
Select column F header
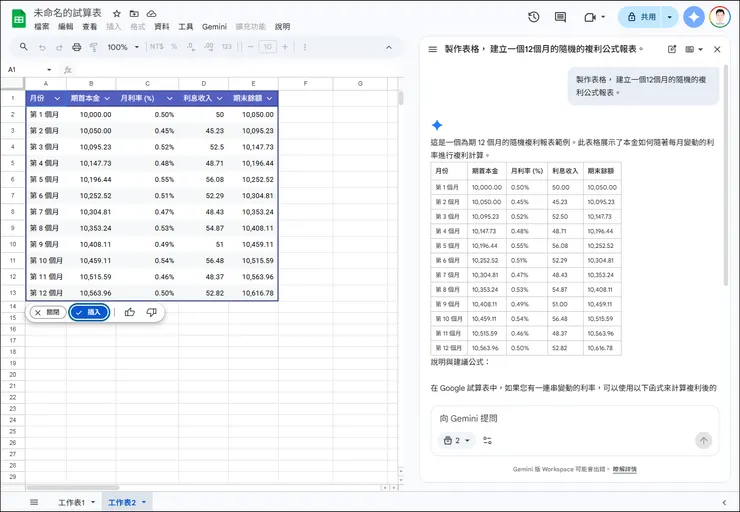click(x=305, y=84)
